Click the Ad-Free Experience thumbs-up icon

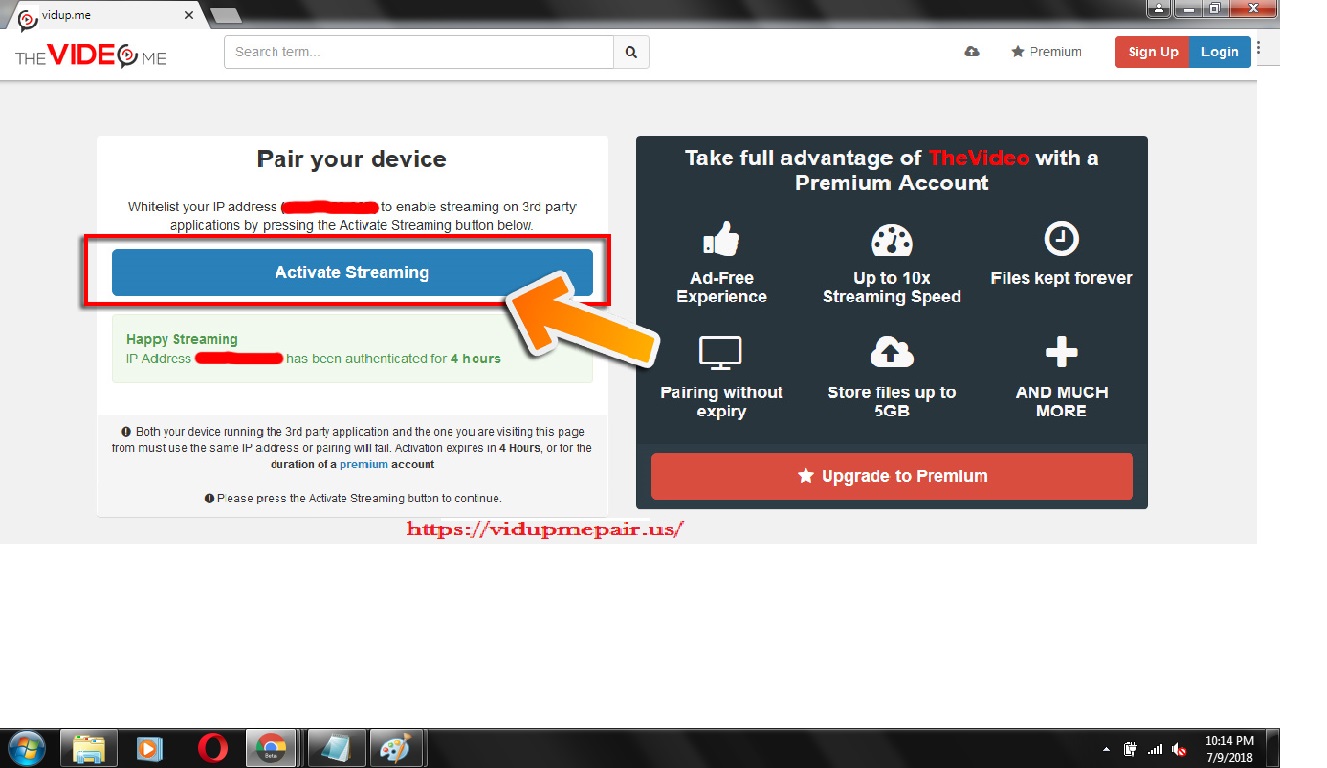tap(721, 239)
